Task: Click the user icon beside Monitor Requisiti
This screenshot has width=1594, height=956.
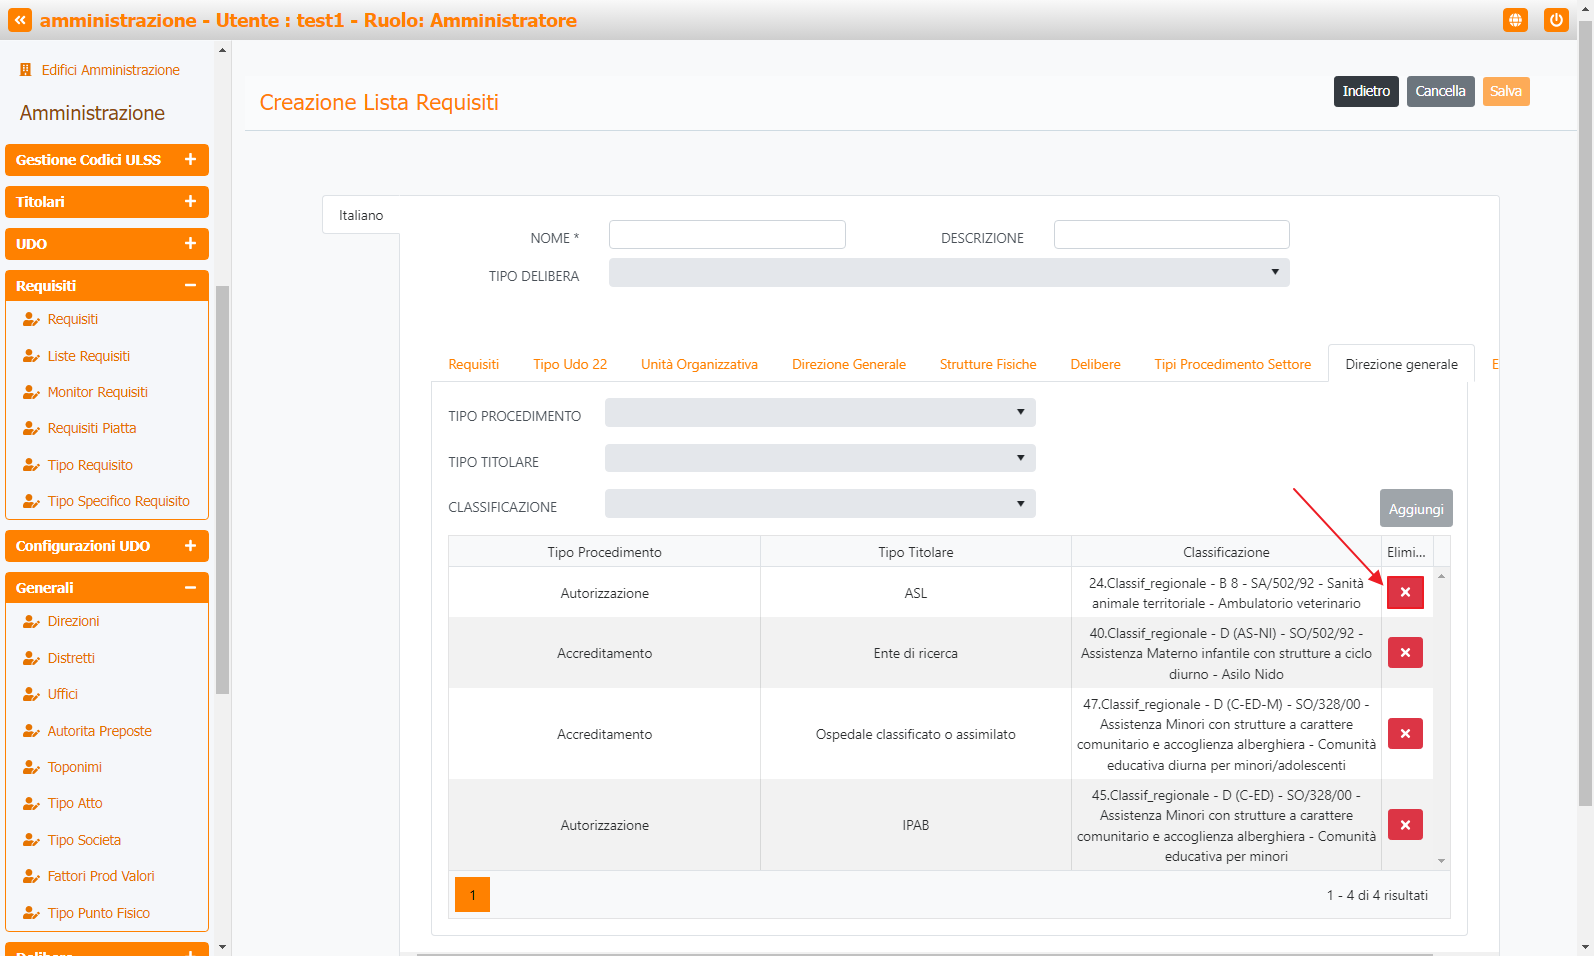Action: (x=31, y=392)
